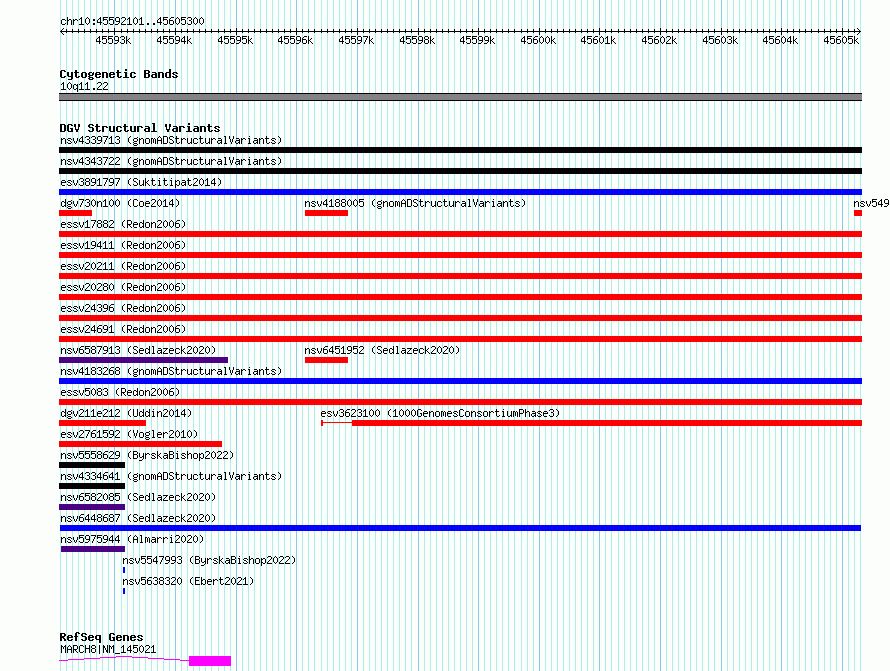Open variant nsv4343722 label

pyautogui.click(x=171, y=161)
